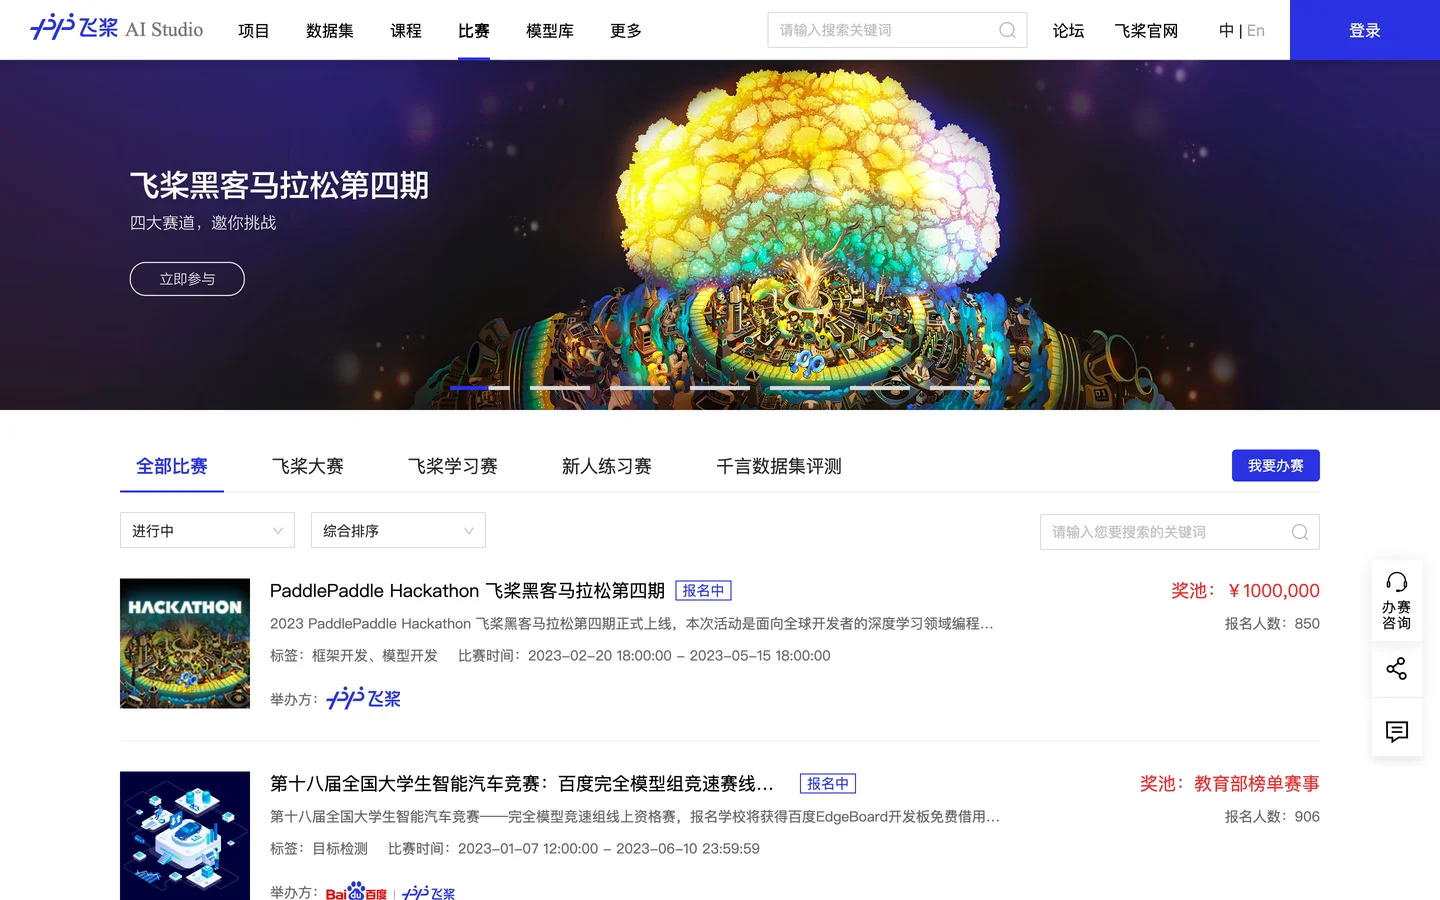Viewport: 1440px width, 900px height.
Task: Select the 全部比赛 tab
Action: [172, 466]
